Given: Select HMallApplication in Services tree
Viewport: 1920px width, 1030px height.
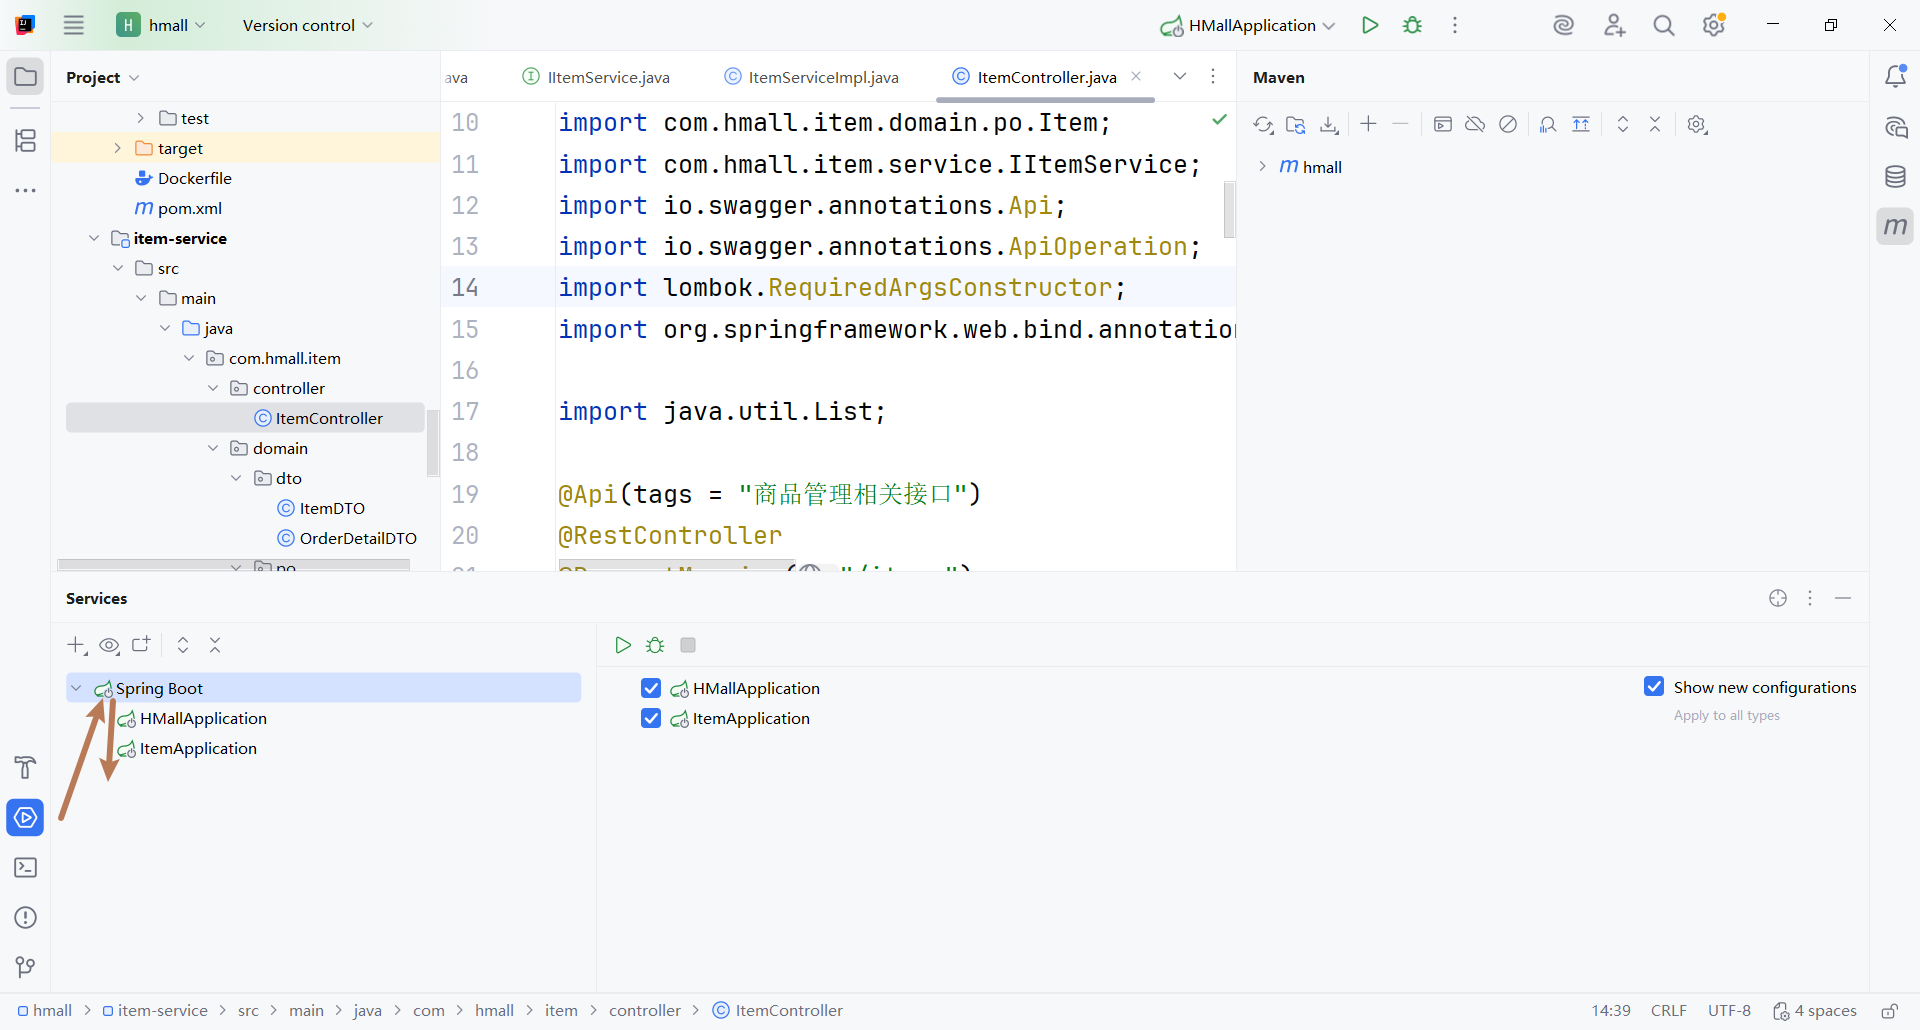Looking at the screenshot, I should [203, 718].
